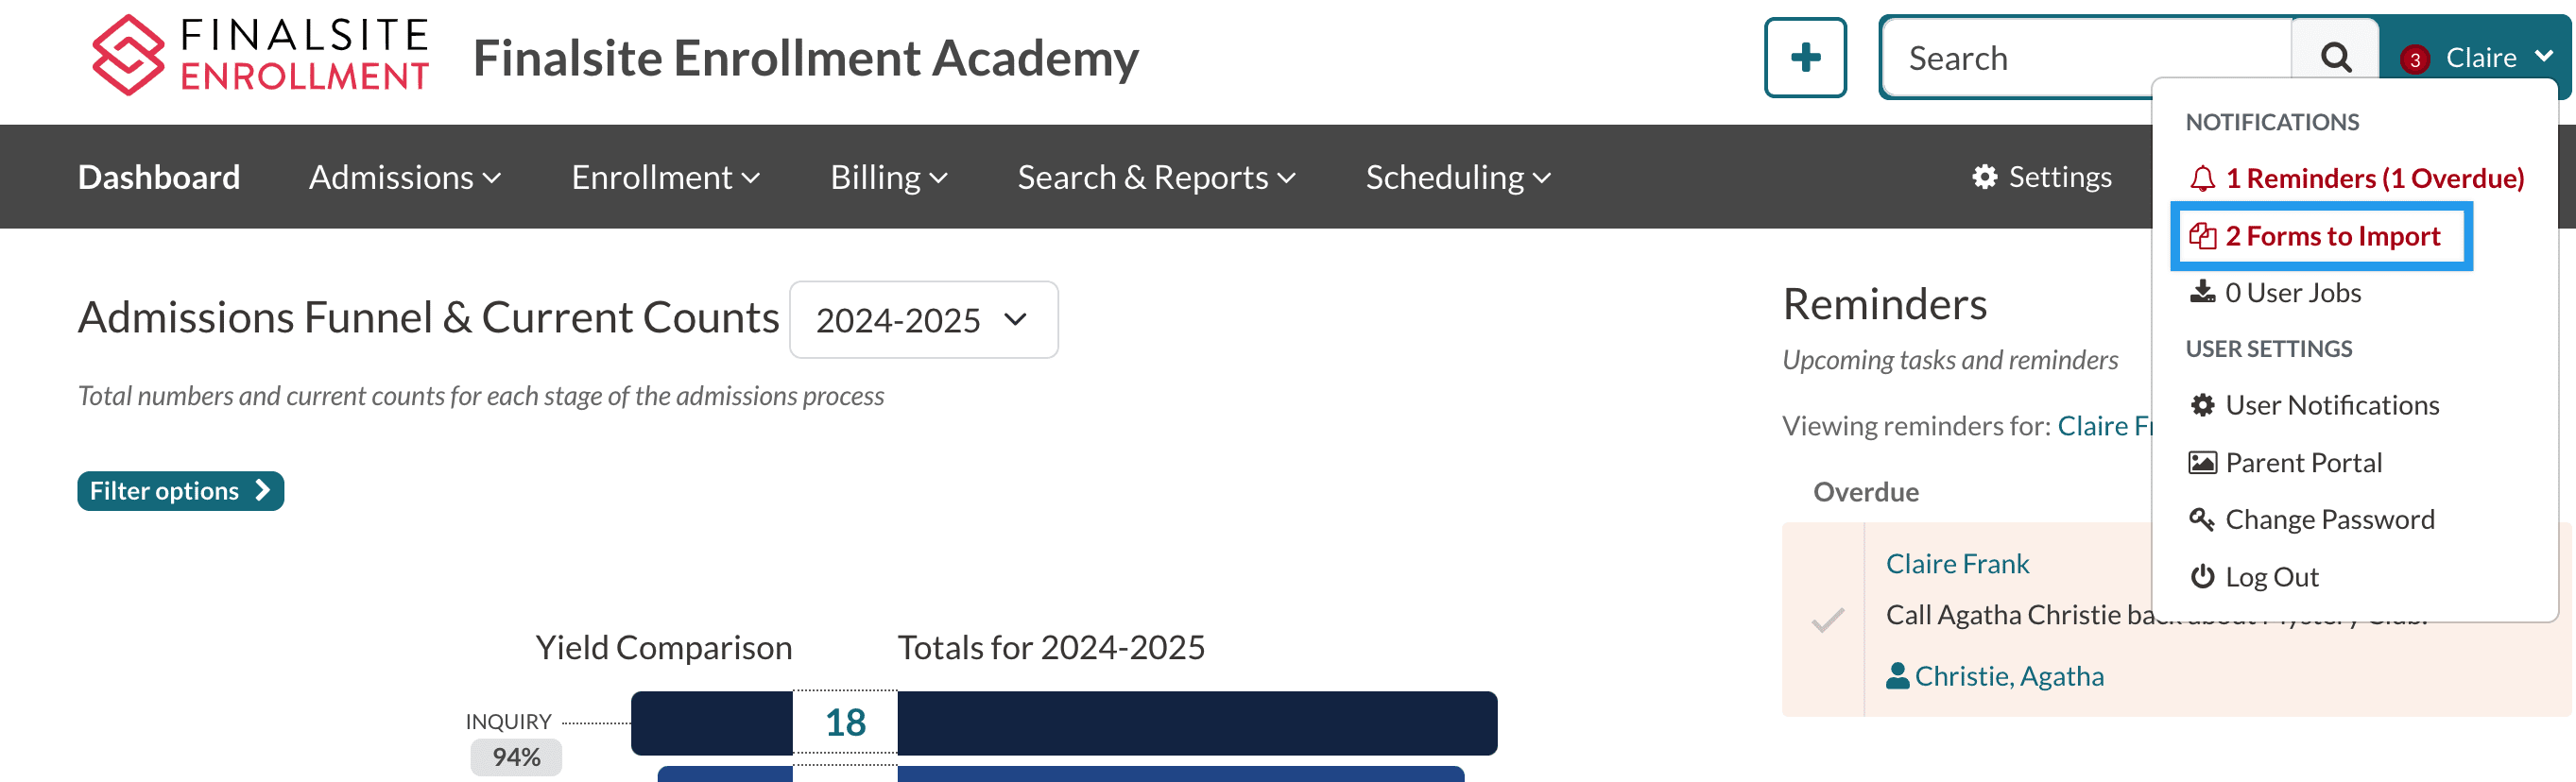Click the plus quick-add button
Screen dimensions: 2576x782
coord(1804,58)
